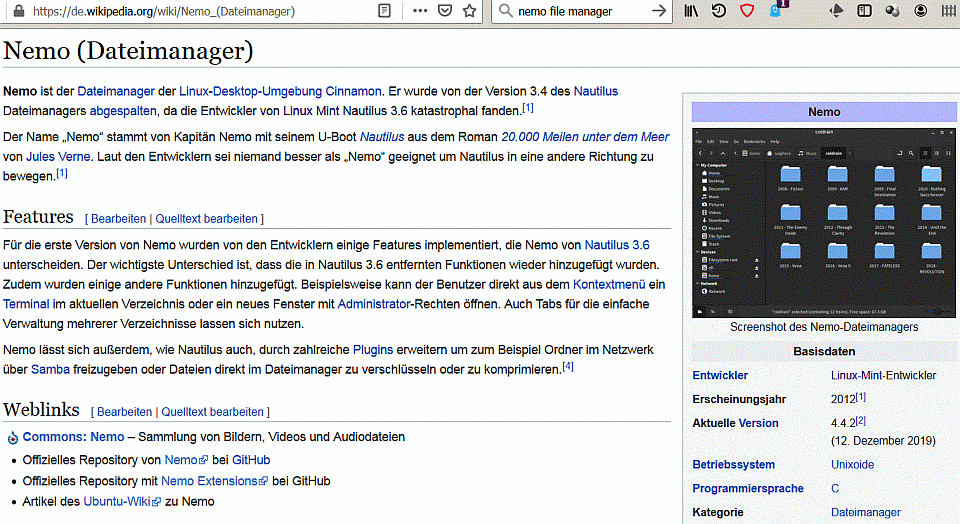This screenshot has width=960, height=524.
Task: Open the C programming language link
Action: pos(835,488)
